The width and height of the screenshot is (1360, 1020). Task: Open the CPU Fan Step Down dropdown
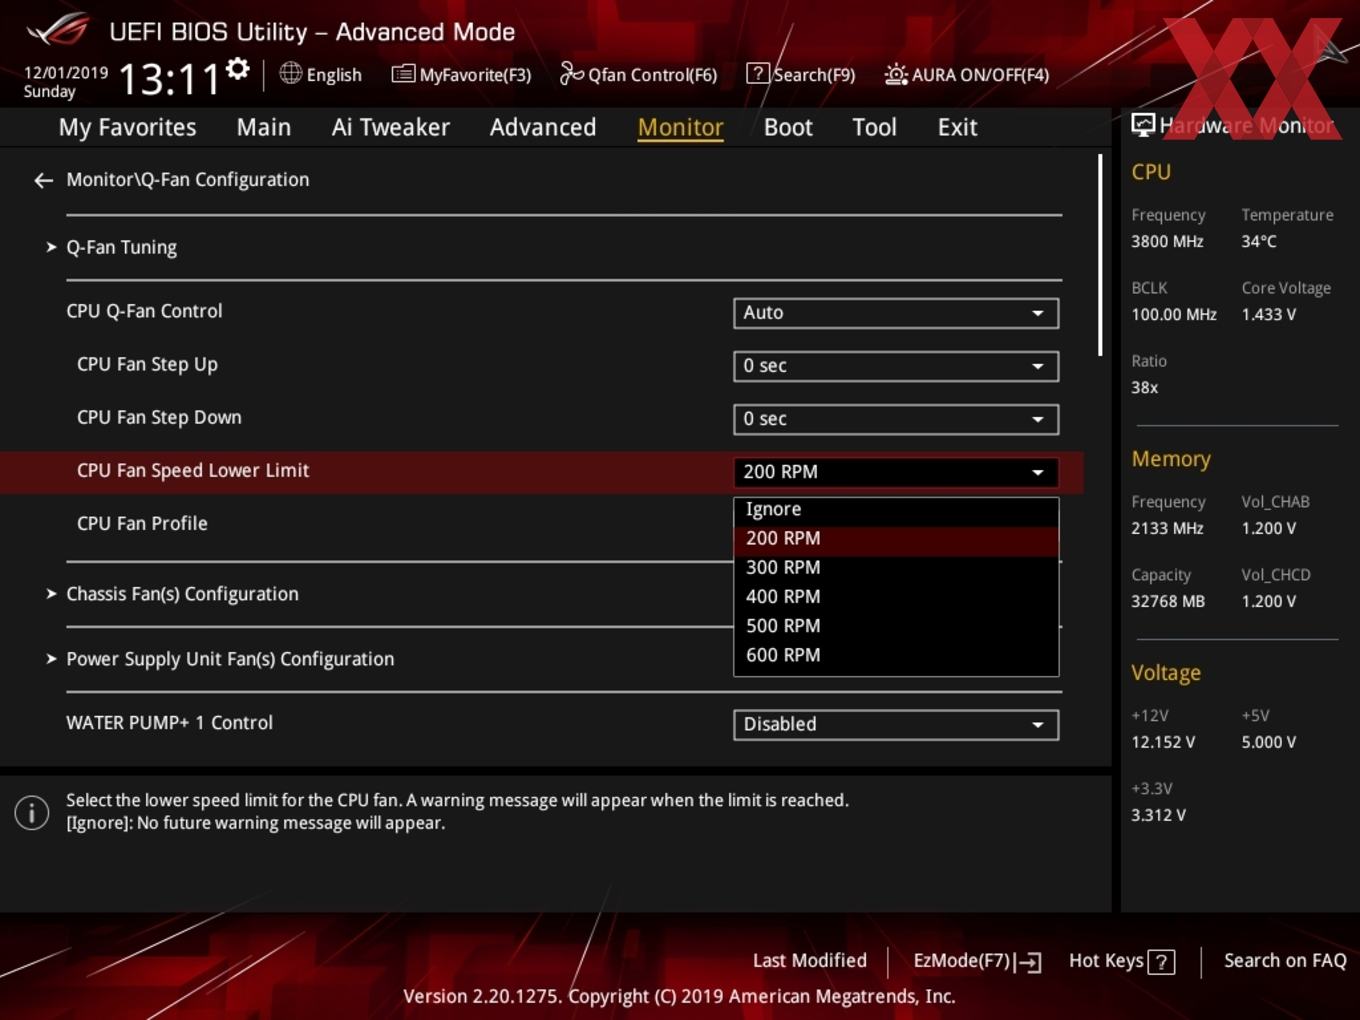pyautogui.click(x=896, y=419)
